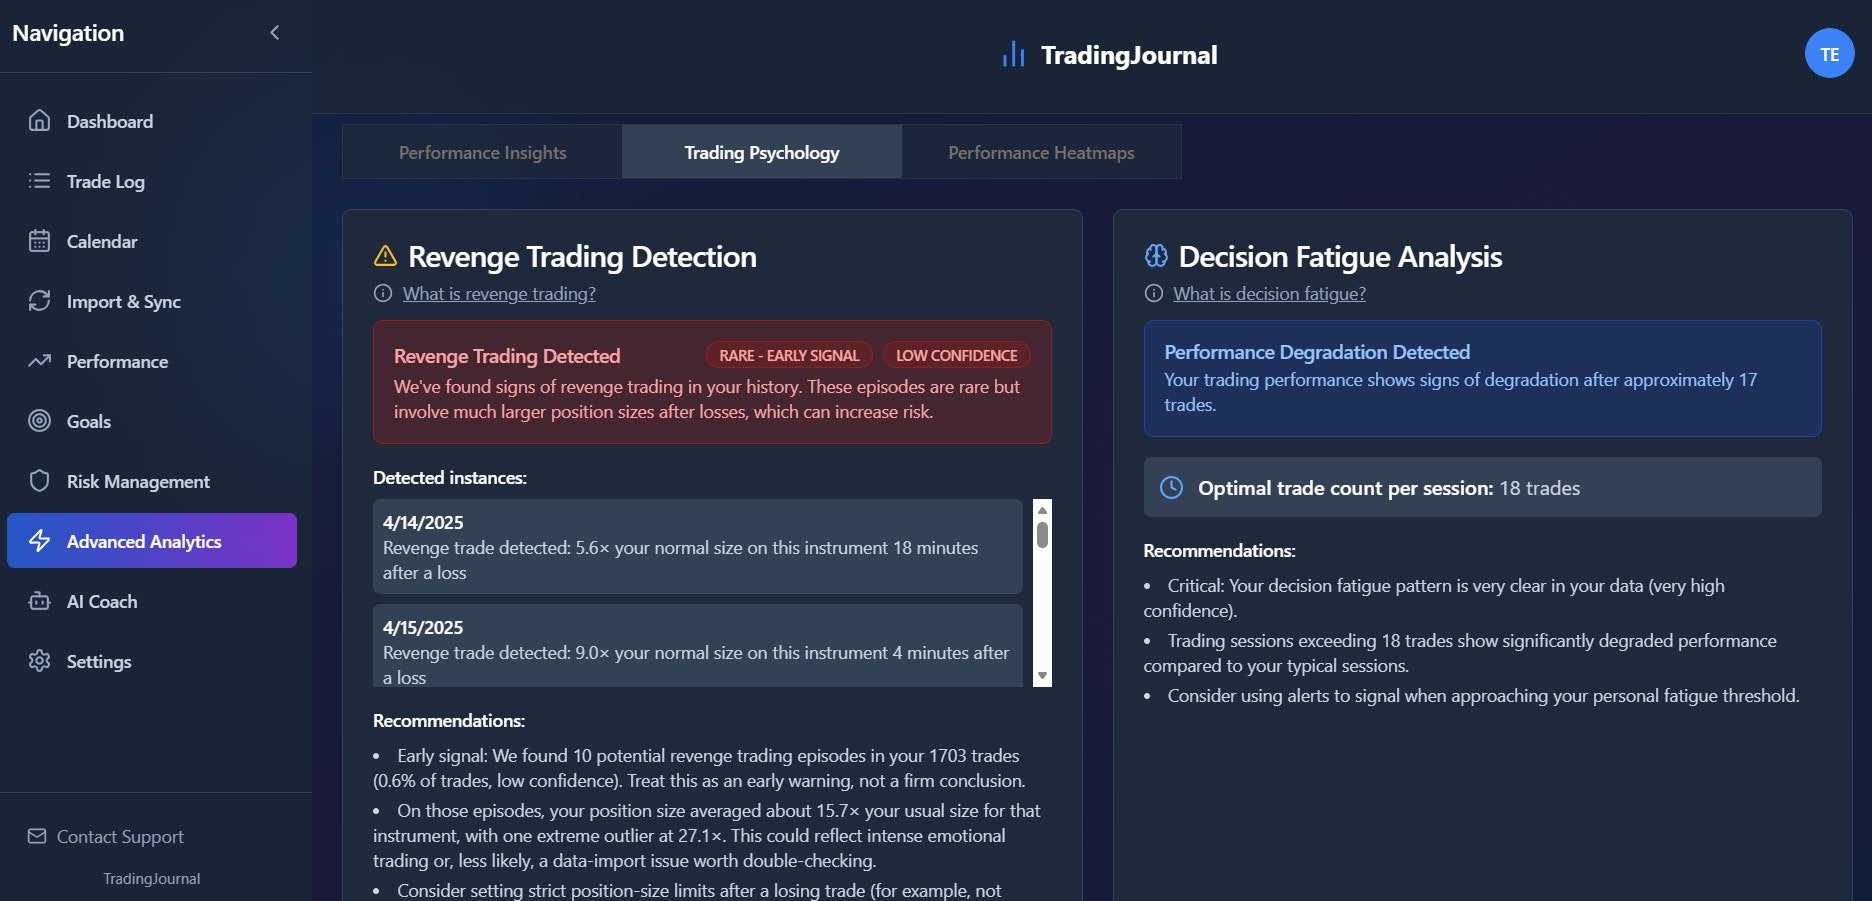Open the Performance Heatmaps tab
Image resolution: width=1872 pixels, height=901 pixels.
(x=1040, y=152)
